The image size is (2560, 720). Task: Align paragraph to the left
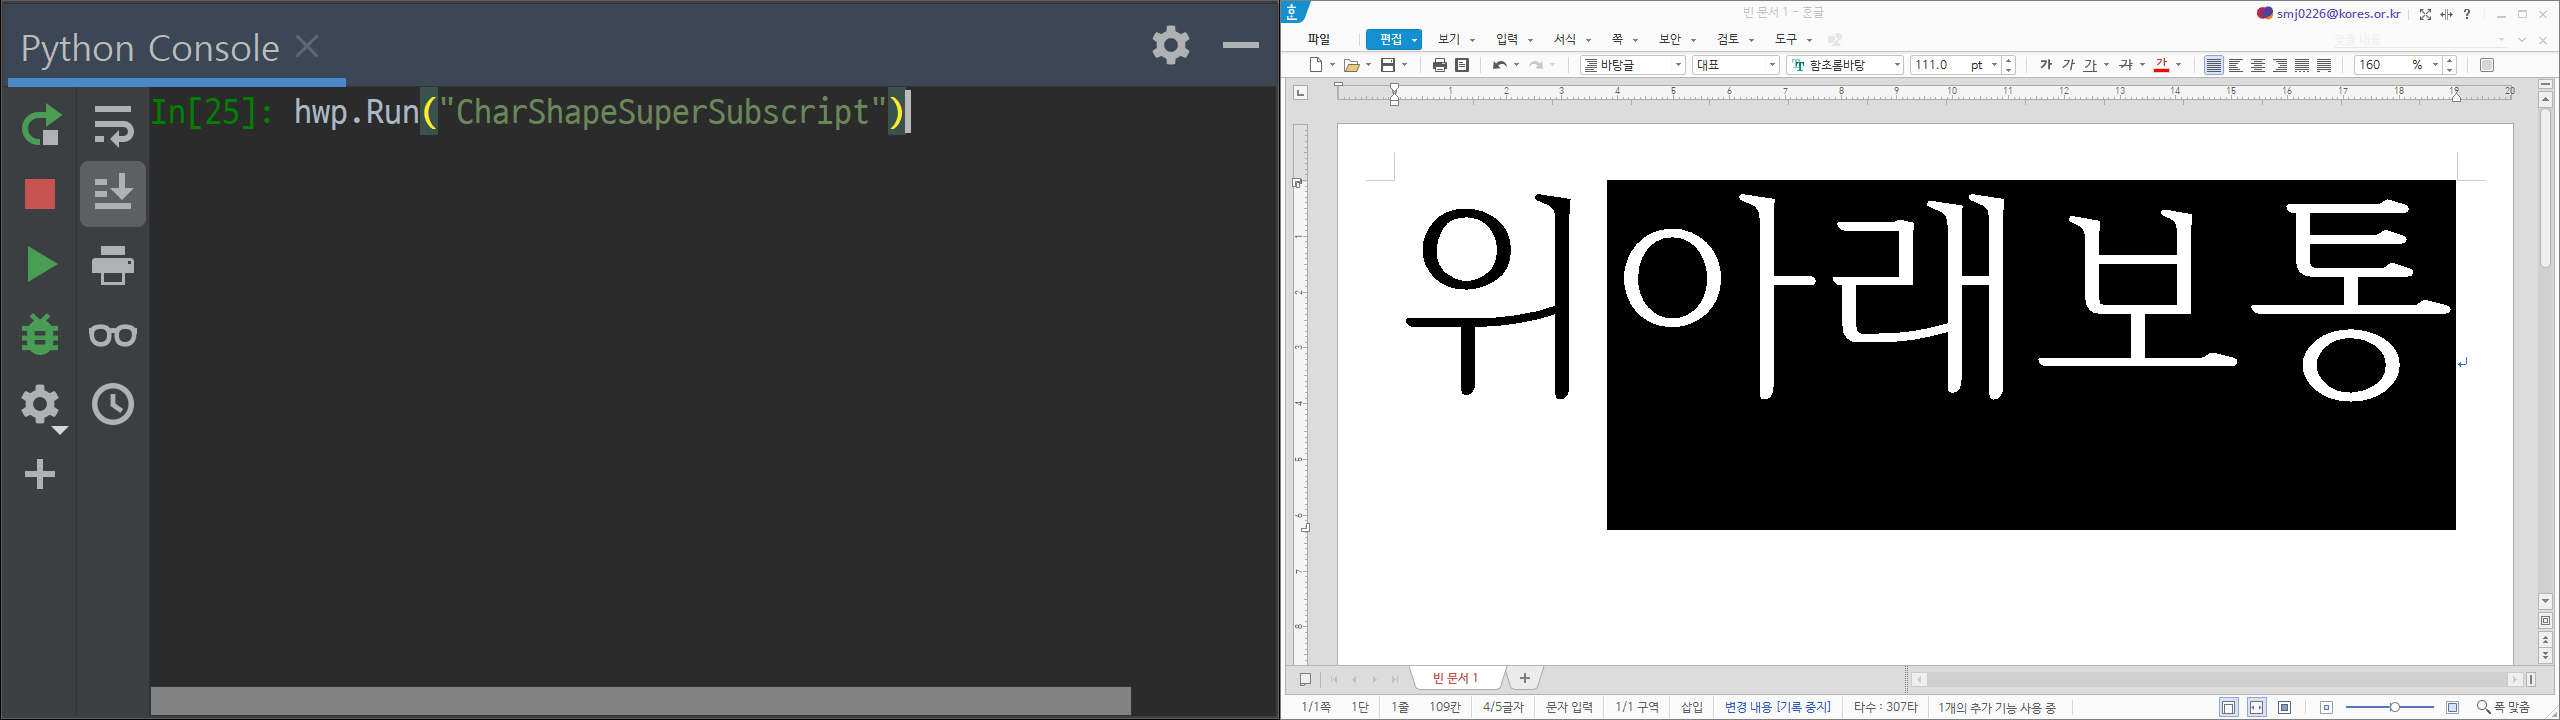coord(2236,65)
